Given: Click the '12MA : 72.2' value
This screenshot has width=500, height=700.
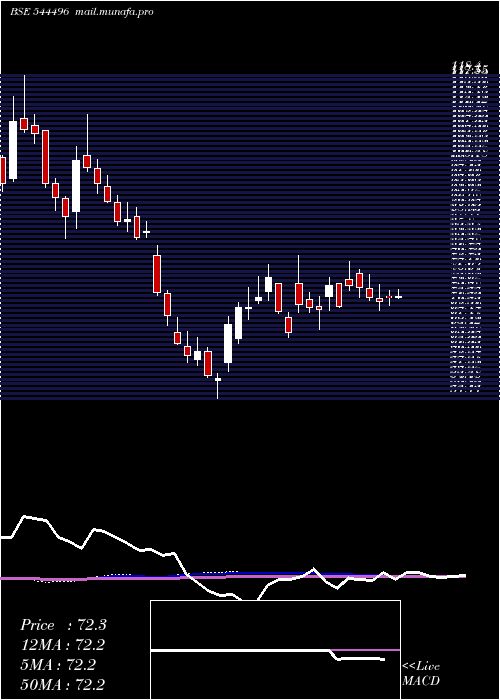Looking at the screenshot, I should (63, 645).
